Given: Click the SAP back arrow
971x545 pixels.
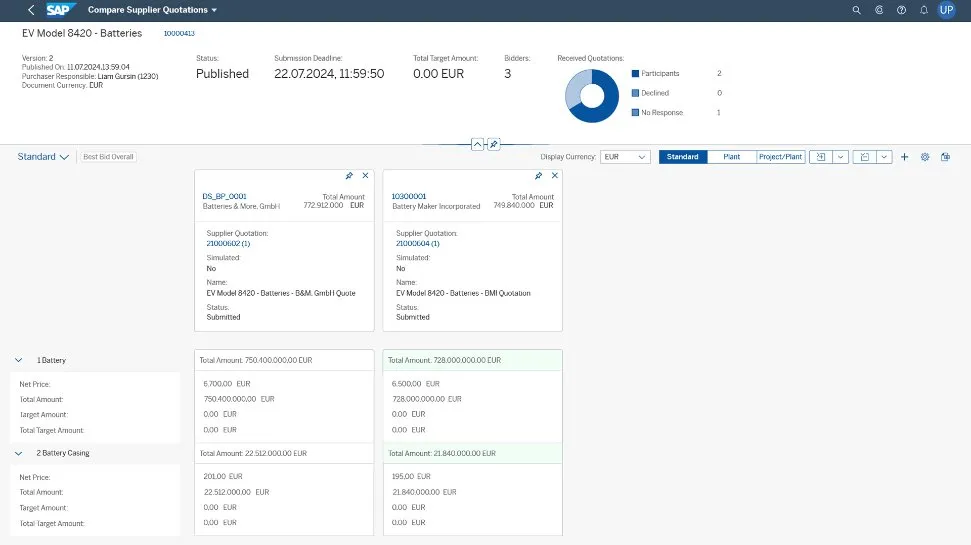Looking at the screenshot, I should coord(31,10).
